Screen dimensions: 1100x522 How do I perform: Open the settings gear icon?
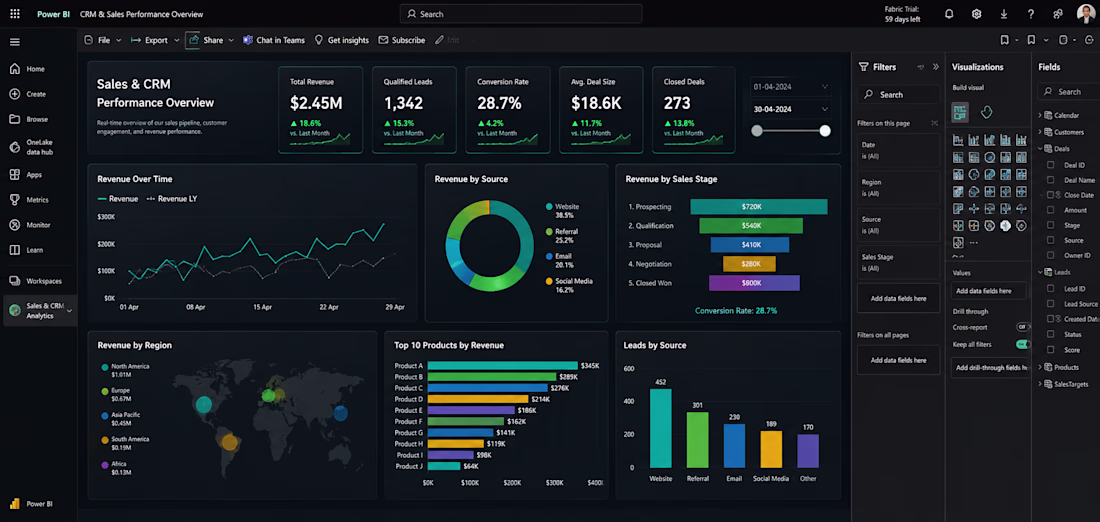pos(977,14)
